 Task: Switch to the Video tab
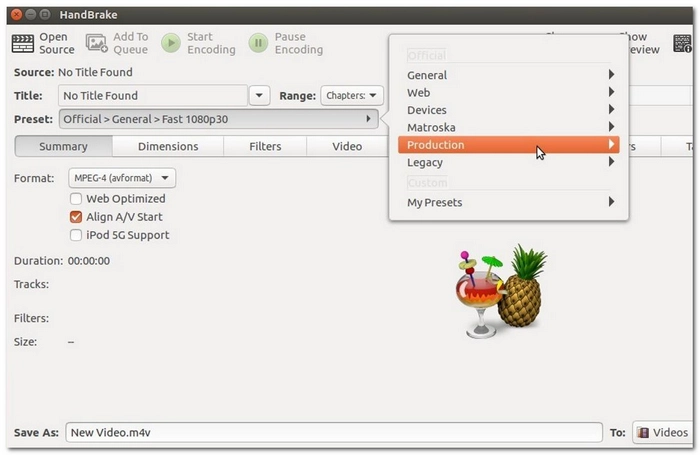click(347, 146)
